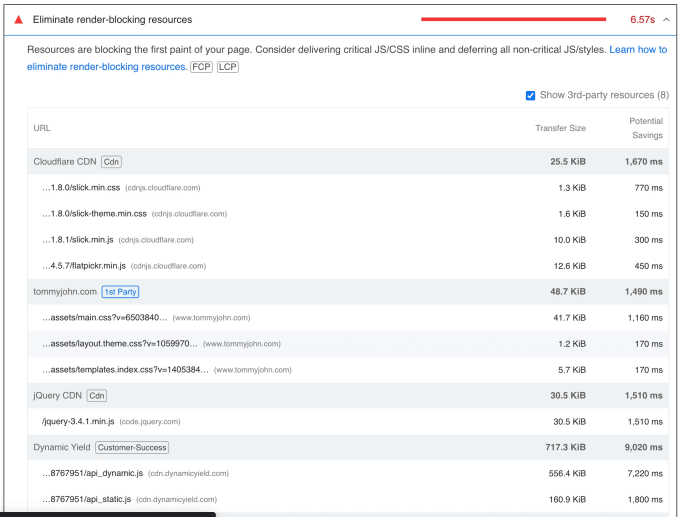Click the 10.0 KiB transfer size value
Viewport: 680px width, 517px height.
point(569,240)
